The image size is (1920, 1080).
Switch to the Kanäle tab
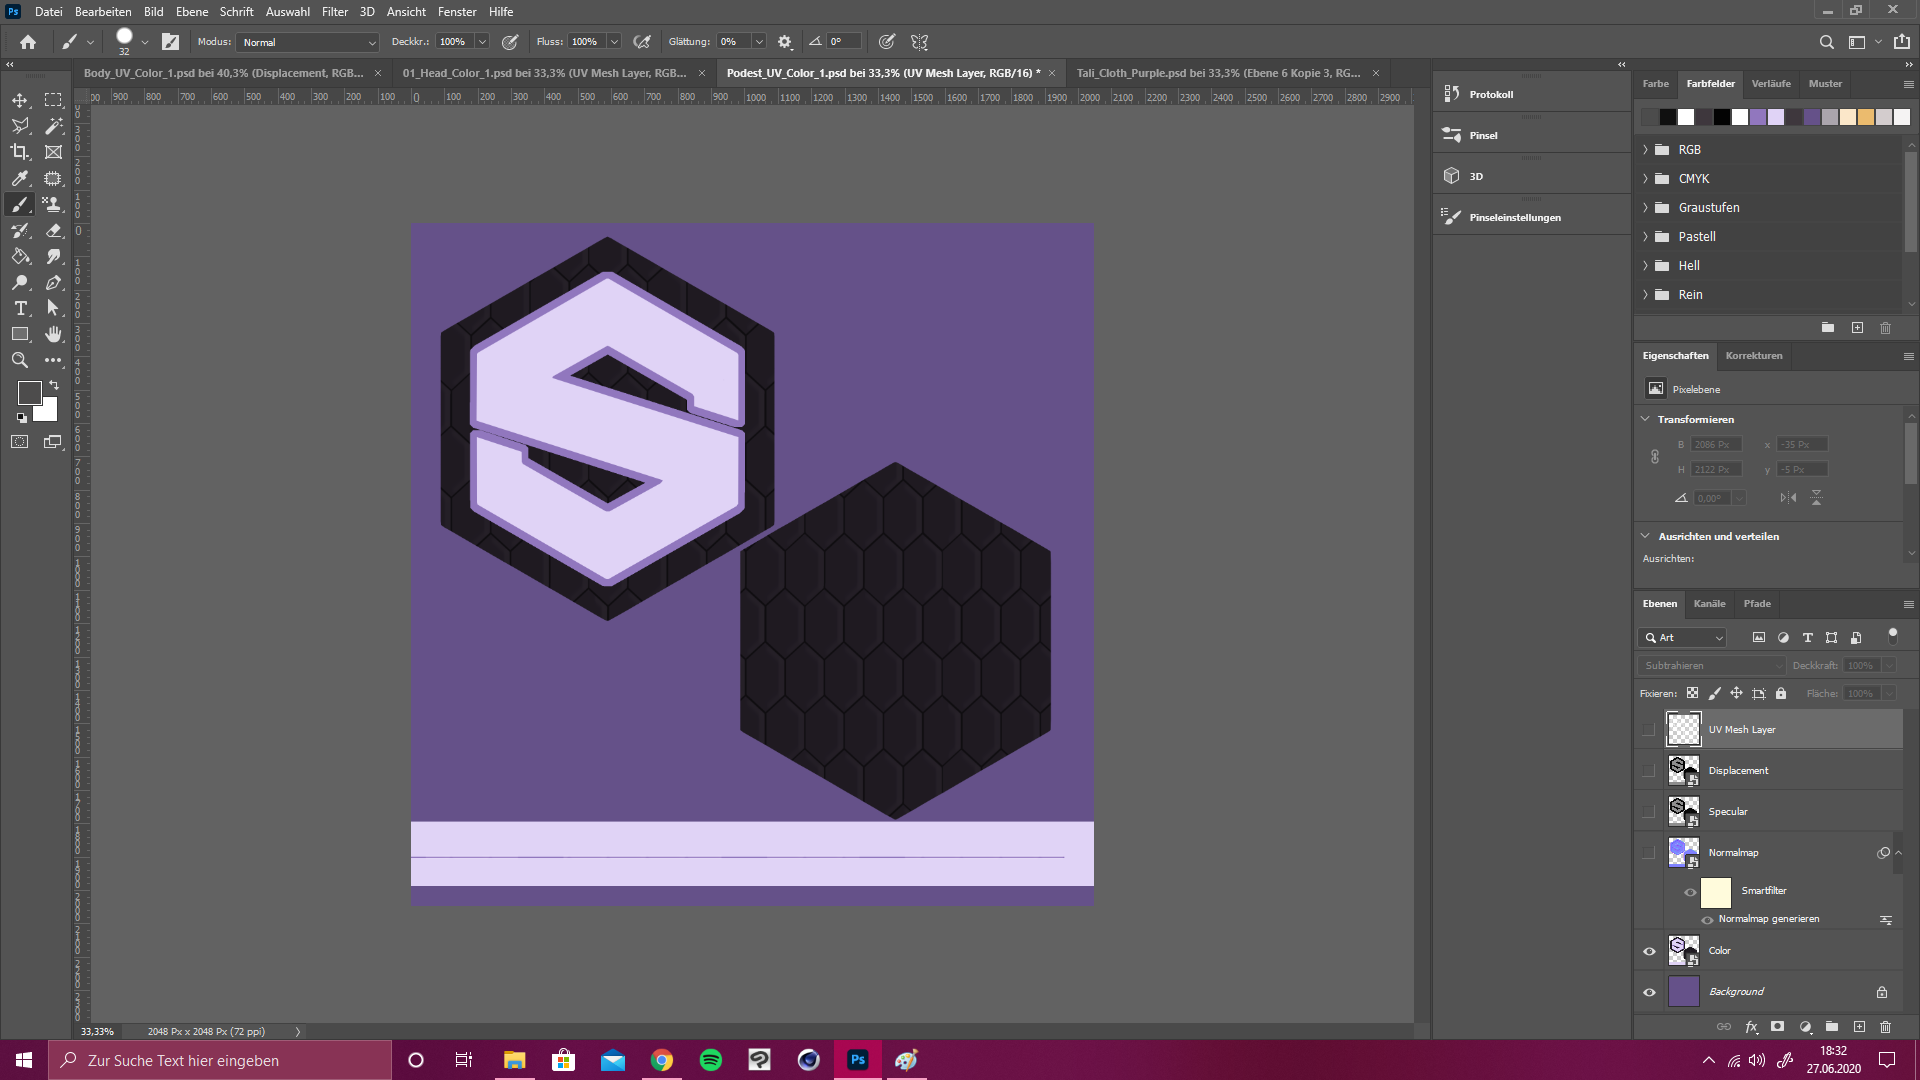1709,604
